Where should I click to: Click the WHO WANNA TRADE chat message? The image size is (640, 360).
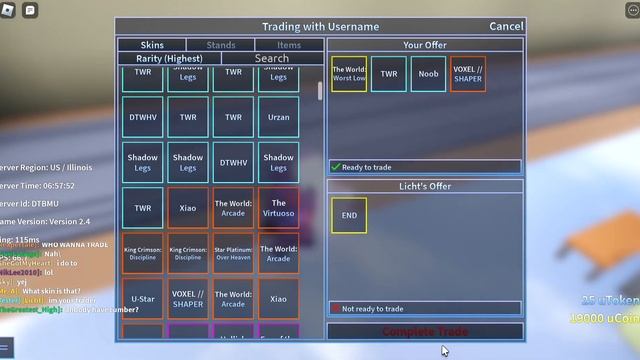pyautogui.click(x=75, y=244)
